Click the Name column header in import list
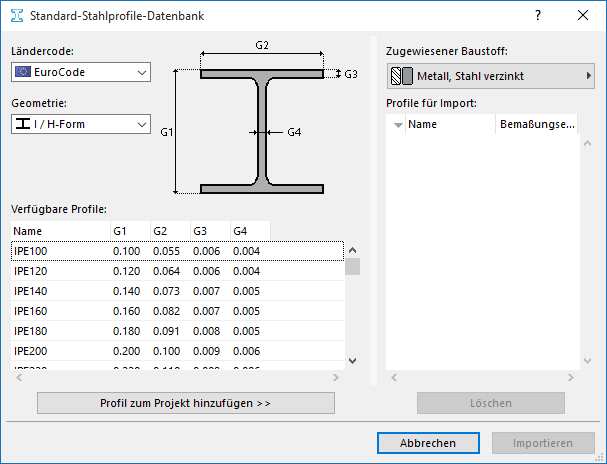The image size is (607, 464). pyautogui.click(x=450, y=124)
